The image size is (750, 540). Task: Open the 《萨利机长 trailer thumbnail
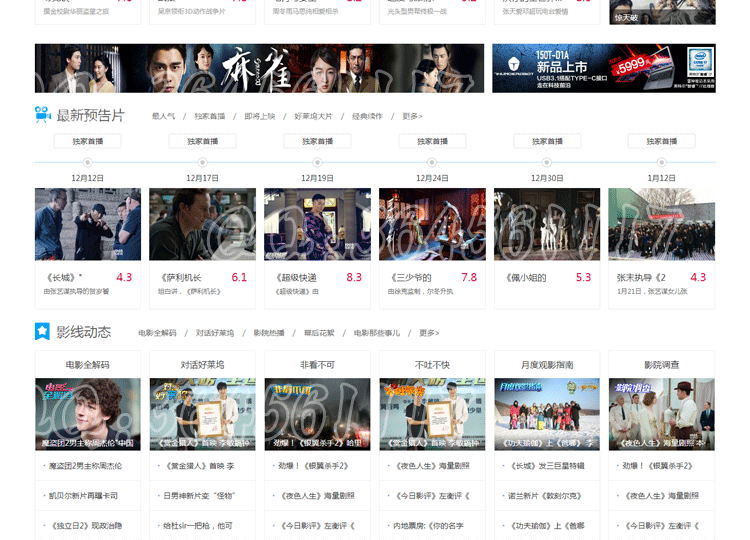click(x=202, y=224)
